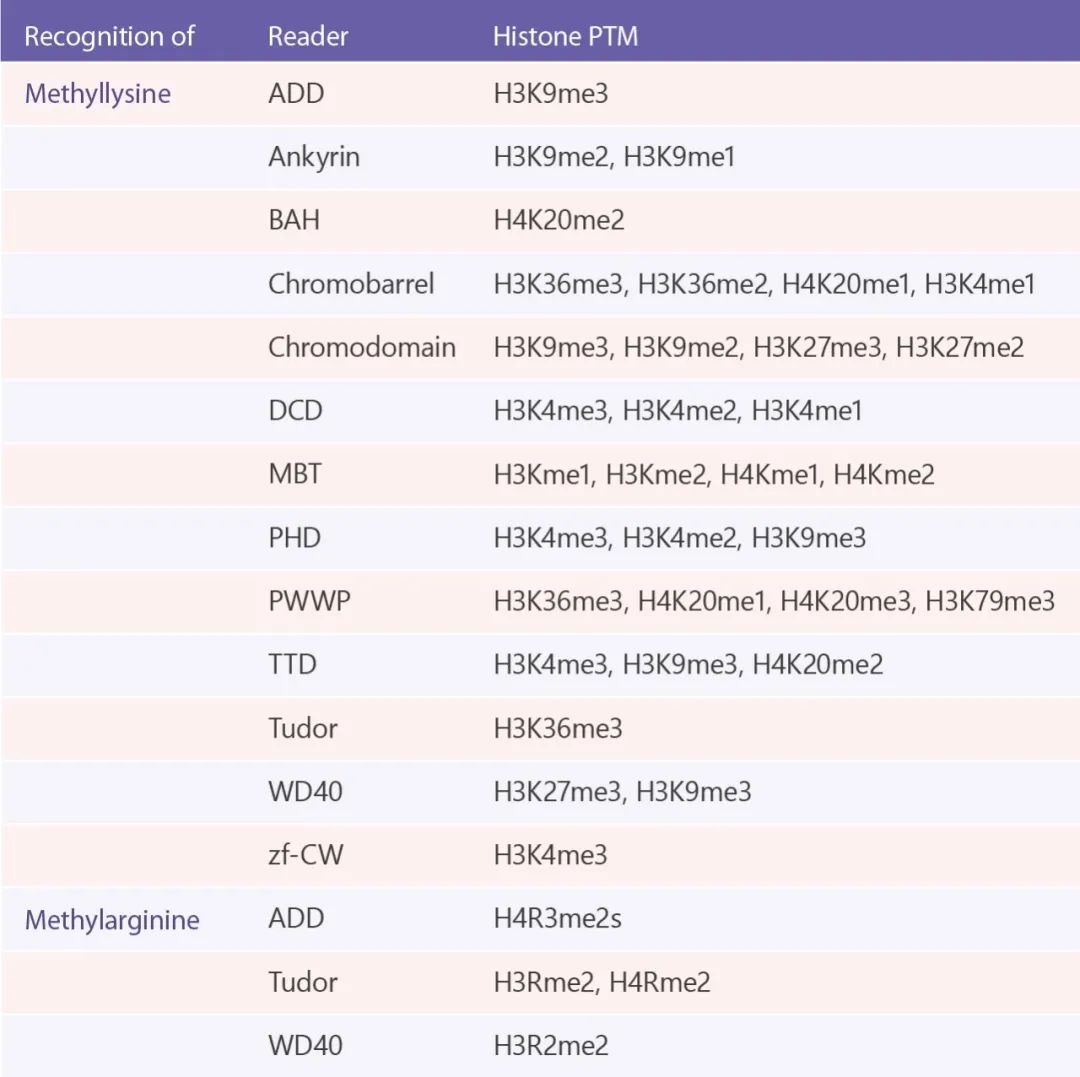Click the H3R2me2 histone PTM cell
The height and width of the screenshot is (1077, 1080).
551,1046
